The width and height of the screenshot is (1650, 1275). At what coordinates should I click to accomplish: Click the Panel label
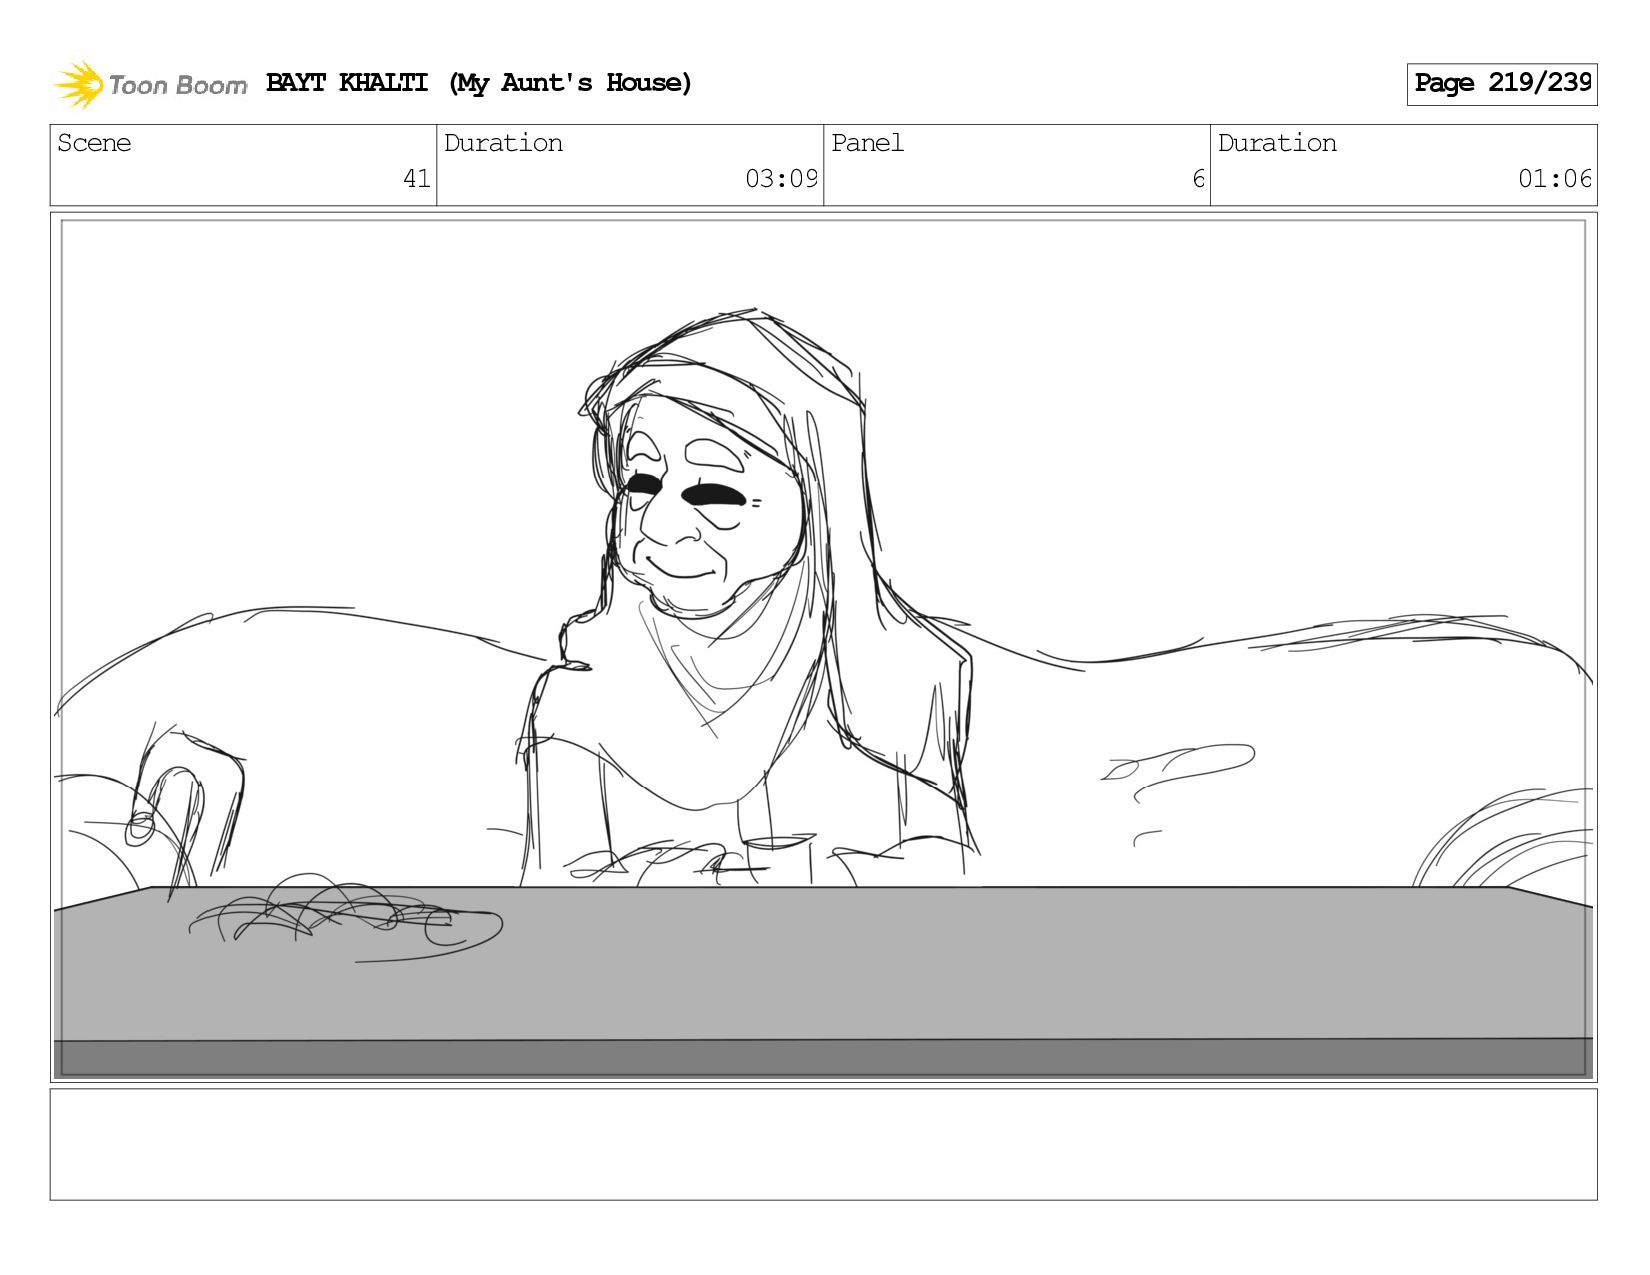[867, 143]
